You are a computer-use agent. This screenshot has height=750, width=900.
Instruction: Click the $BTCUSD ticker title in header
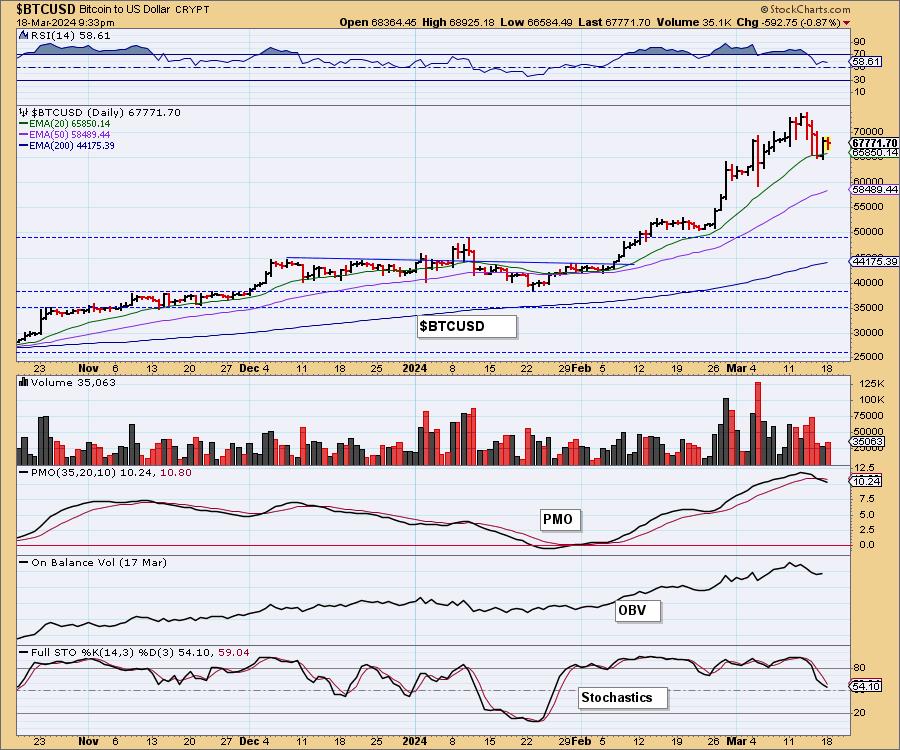click(x=46, y=9)
